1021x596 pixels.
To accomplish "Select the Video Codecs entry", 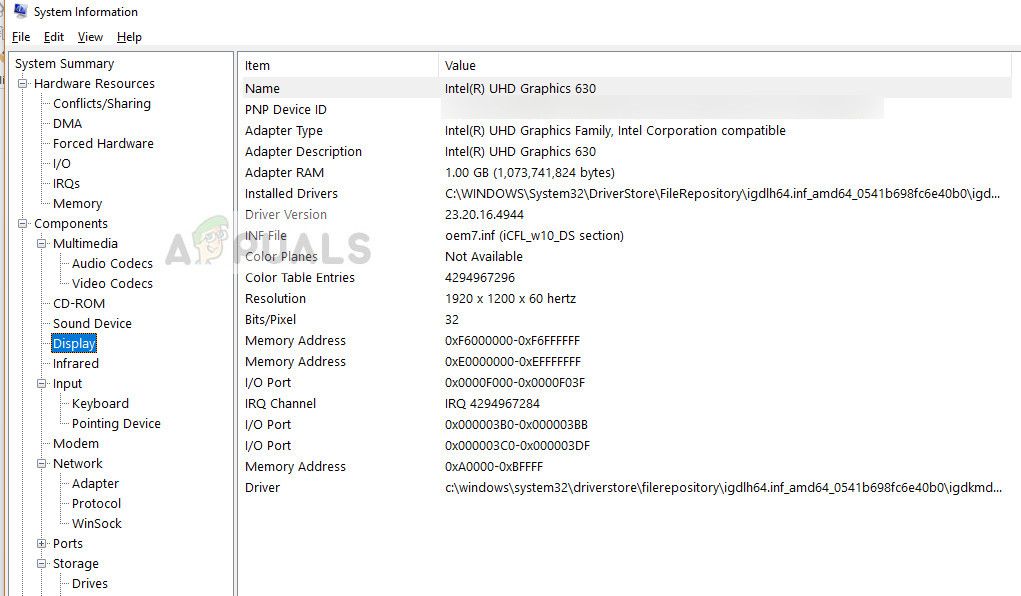I will [x=112, y=284].
